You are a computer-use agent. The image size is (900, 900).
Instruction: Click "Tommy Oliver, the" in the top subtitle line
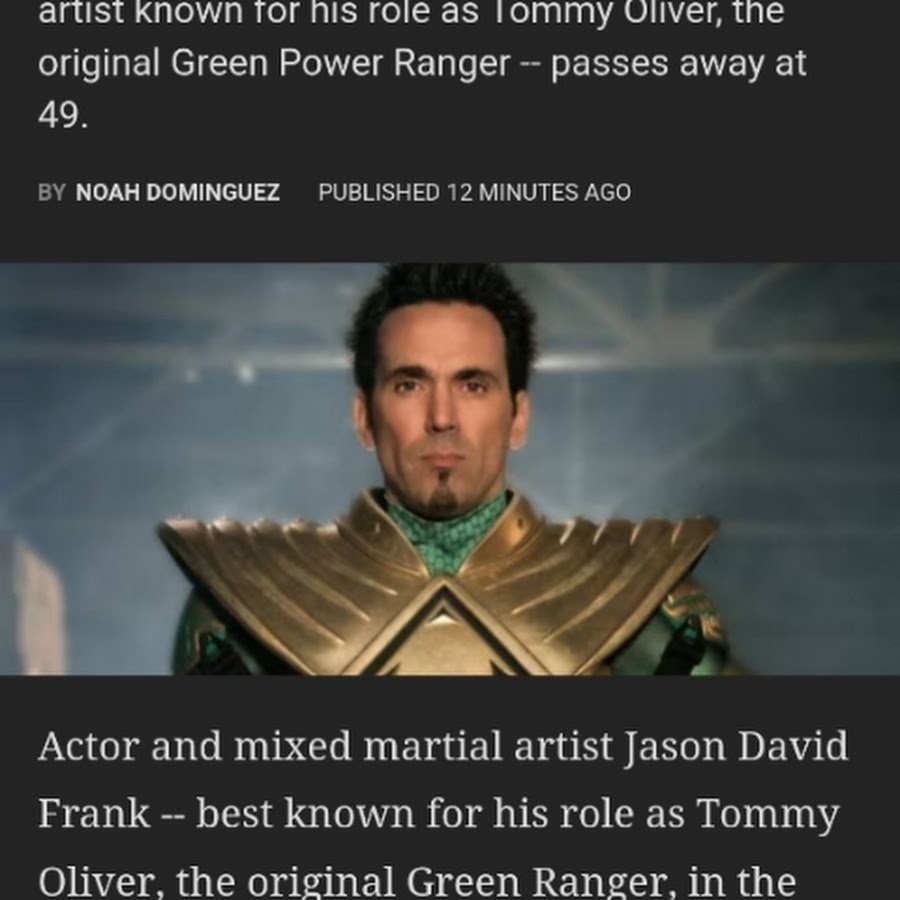tap(636, 13)
